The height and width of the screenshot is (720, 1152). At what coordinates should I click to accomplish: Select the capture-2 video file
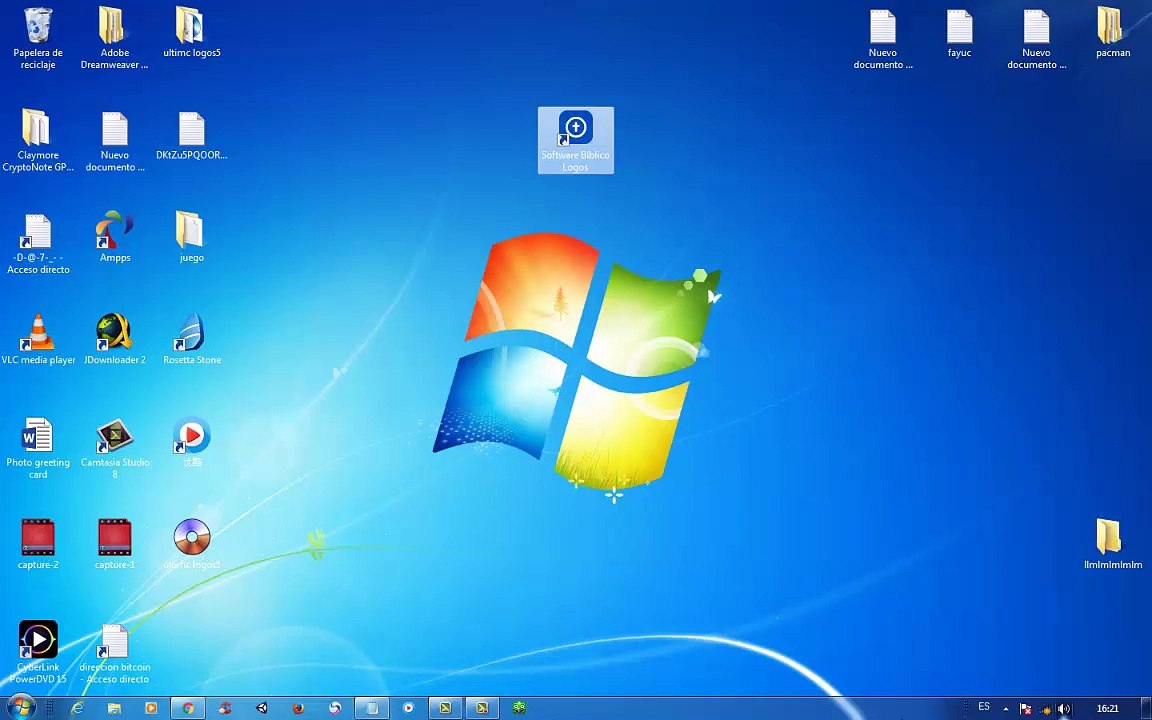pyautogui.click(x=38, y=544)
